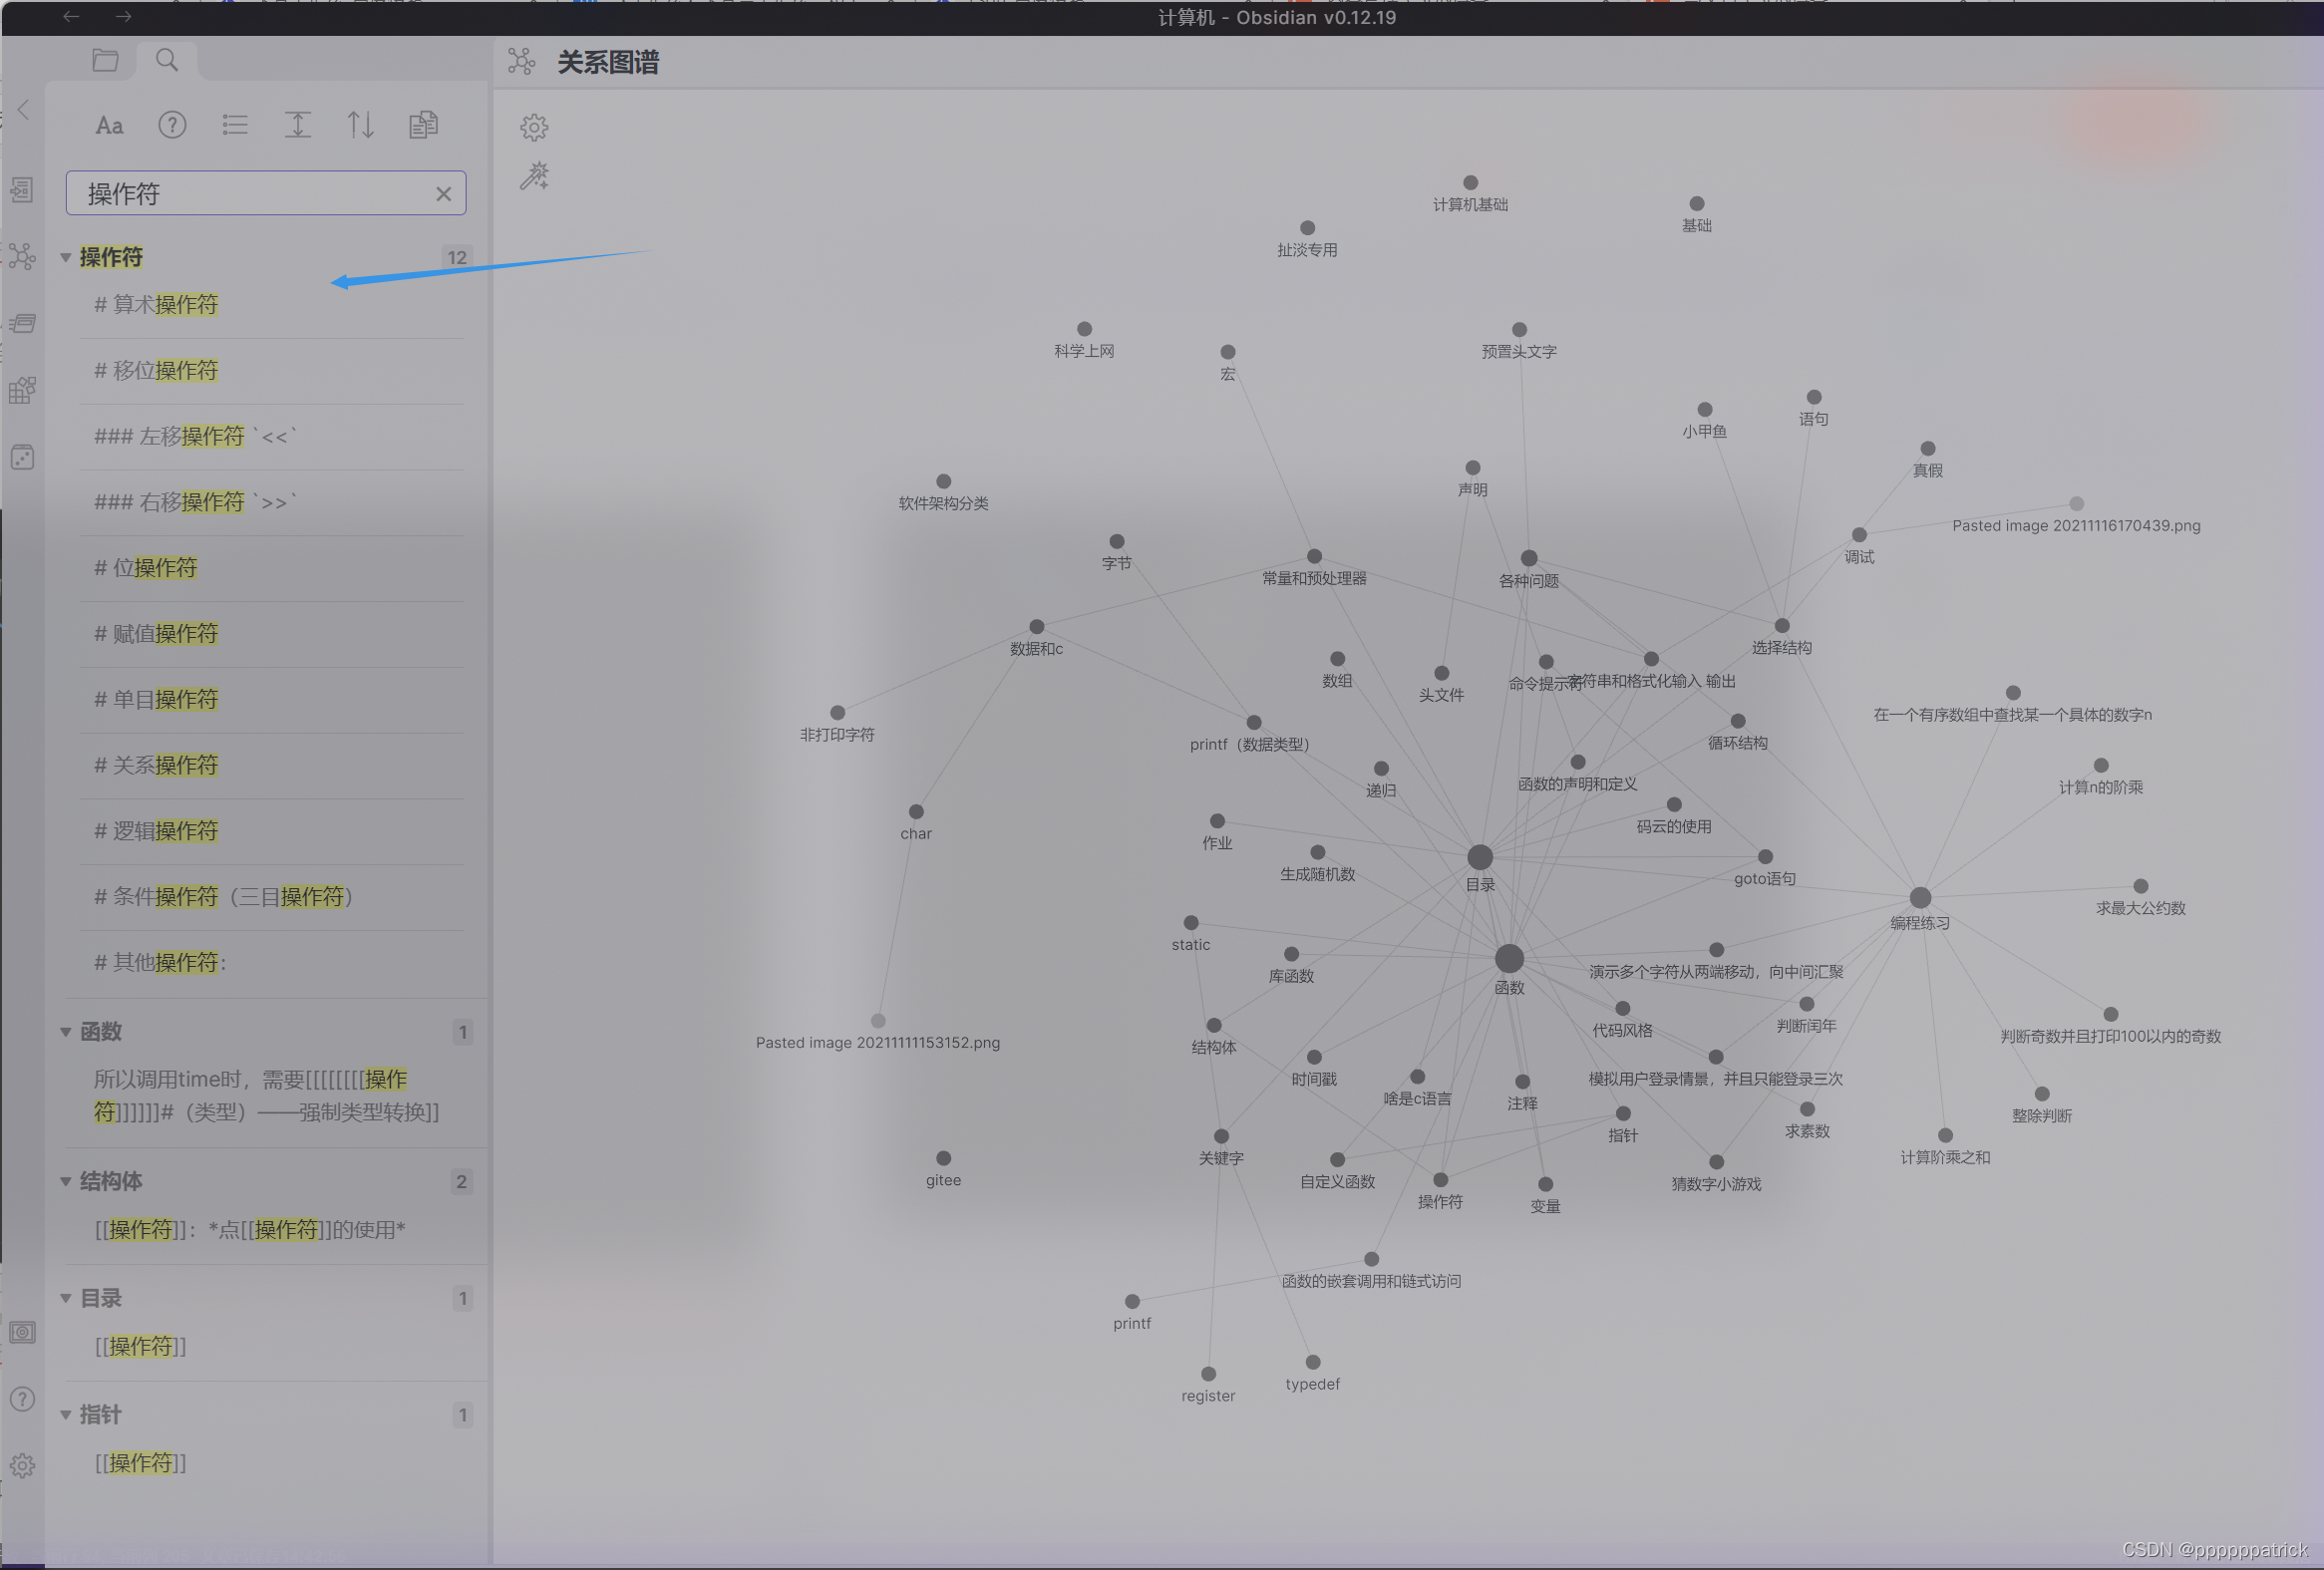Open graph settings gear in graph pane
Screen dimensions: 2324x1570
click(x=534, y=127)
